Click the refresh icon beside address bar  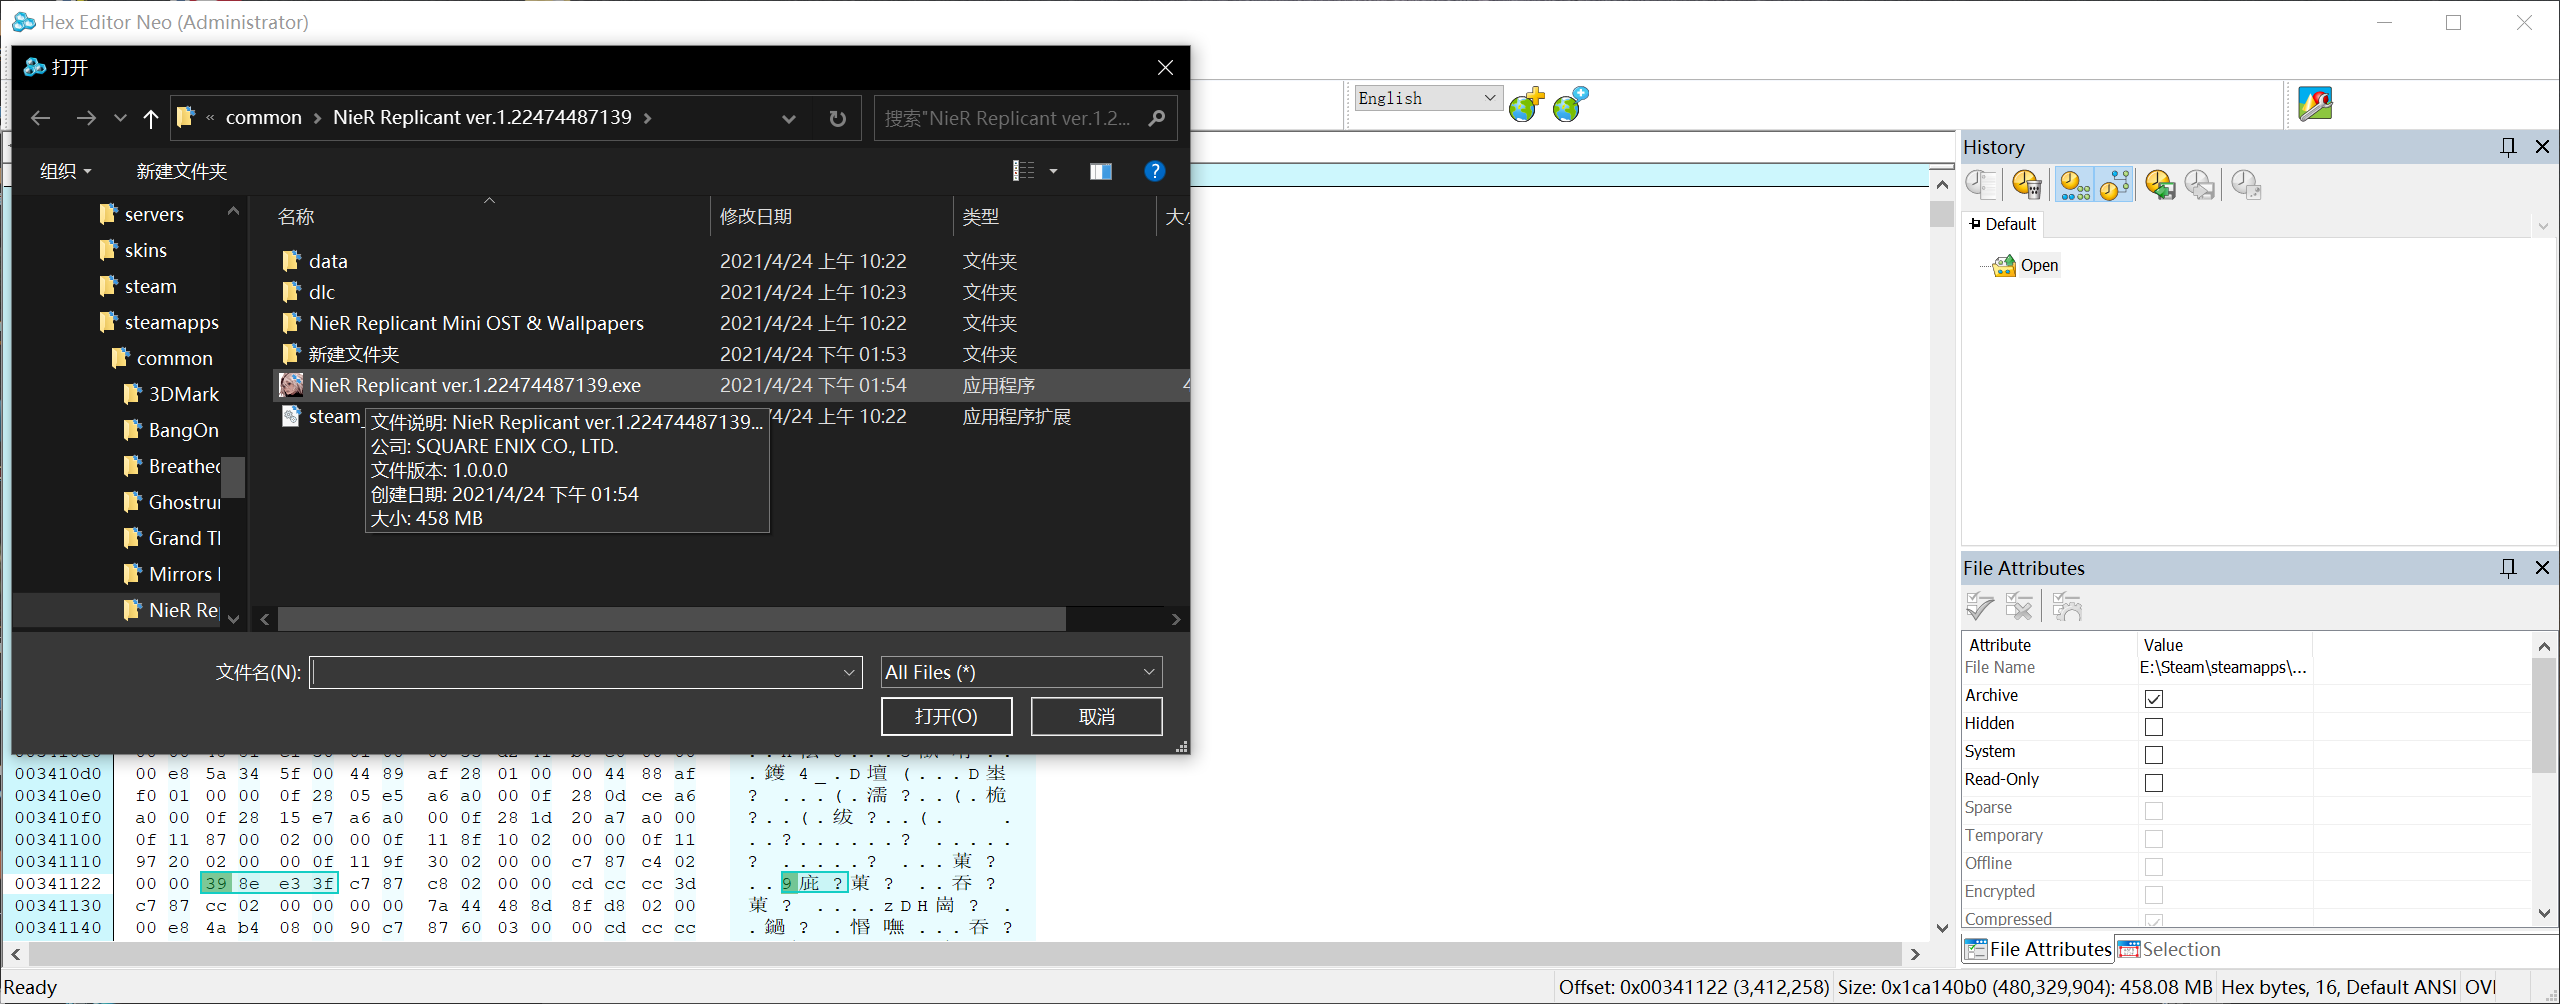[838, 119]
